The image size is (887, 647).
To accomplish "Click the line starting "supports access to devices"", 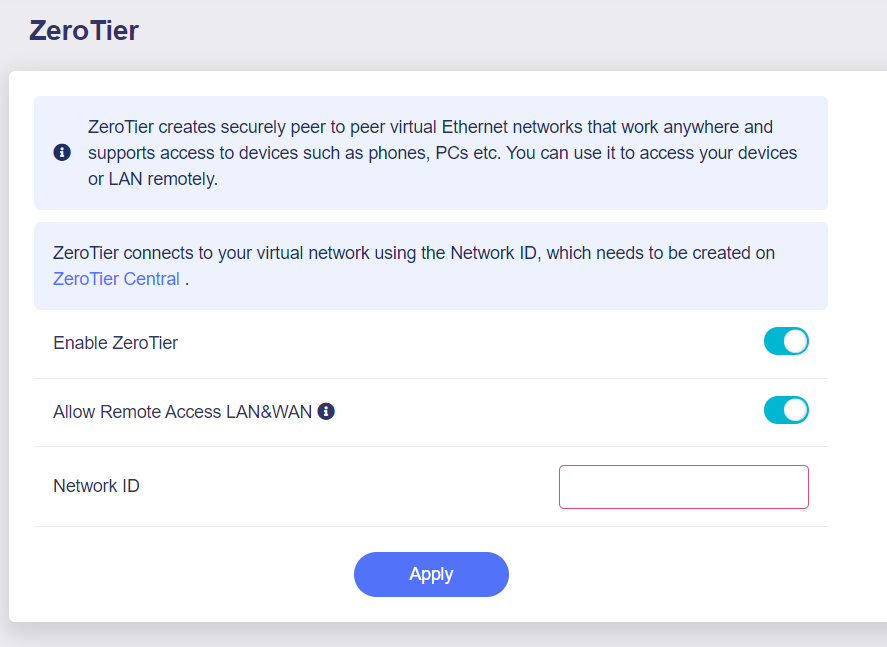I will click(x=442, y=153).
